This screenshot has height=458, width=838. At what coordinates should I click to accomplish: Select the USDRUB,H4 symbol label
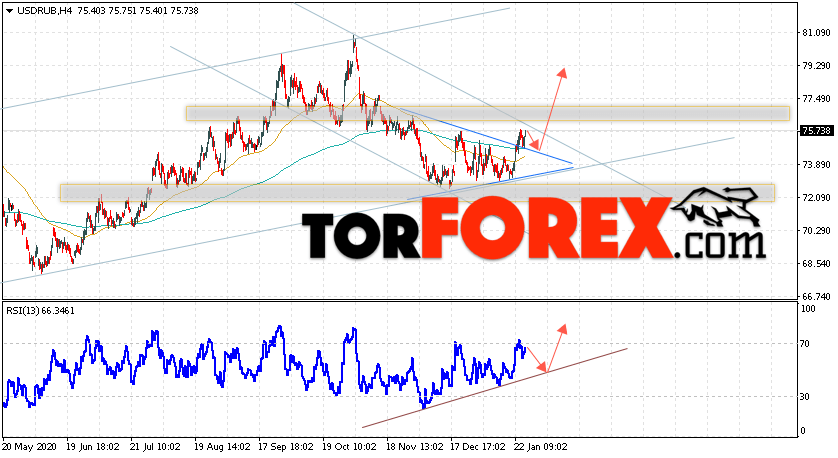(45, 11)
